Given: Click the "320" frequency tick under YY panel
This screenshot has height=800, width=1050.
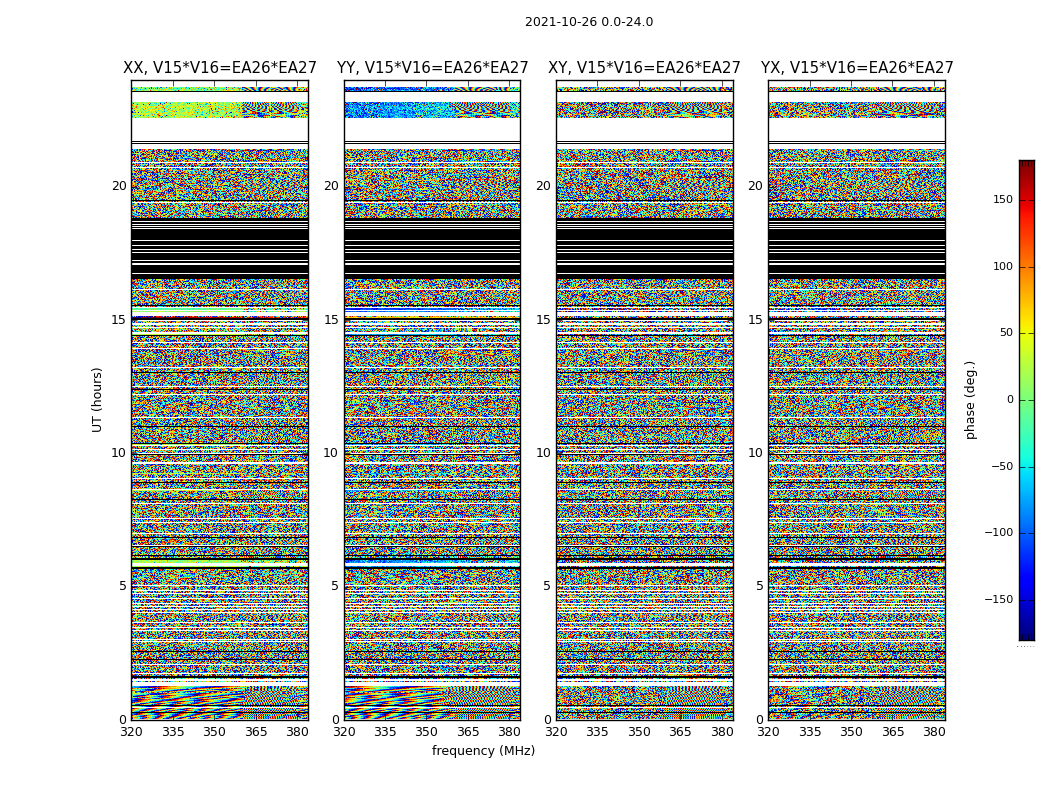Looking at the screenshot, I should (344, 732).
